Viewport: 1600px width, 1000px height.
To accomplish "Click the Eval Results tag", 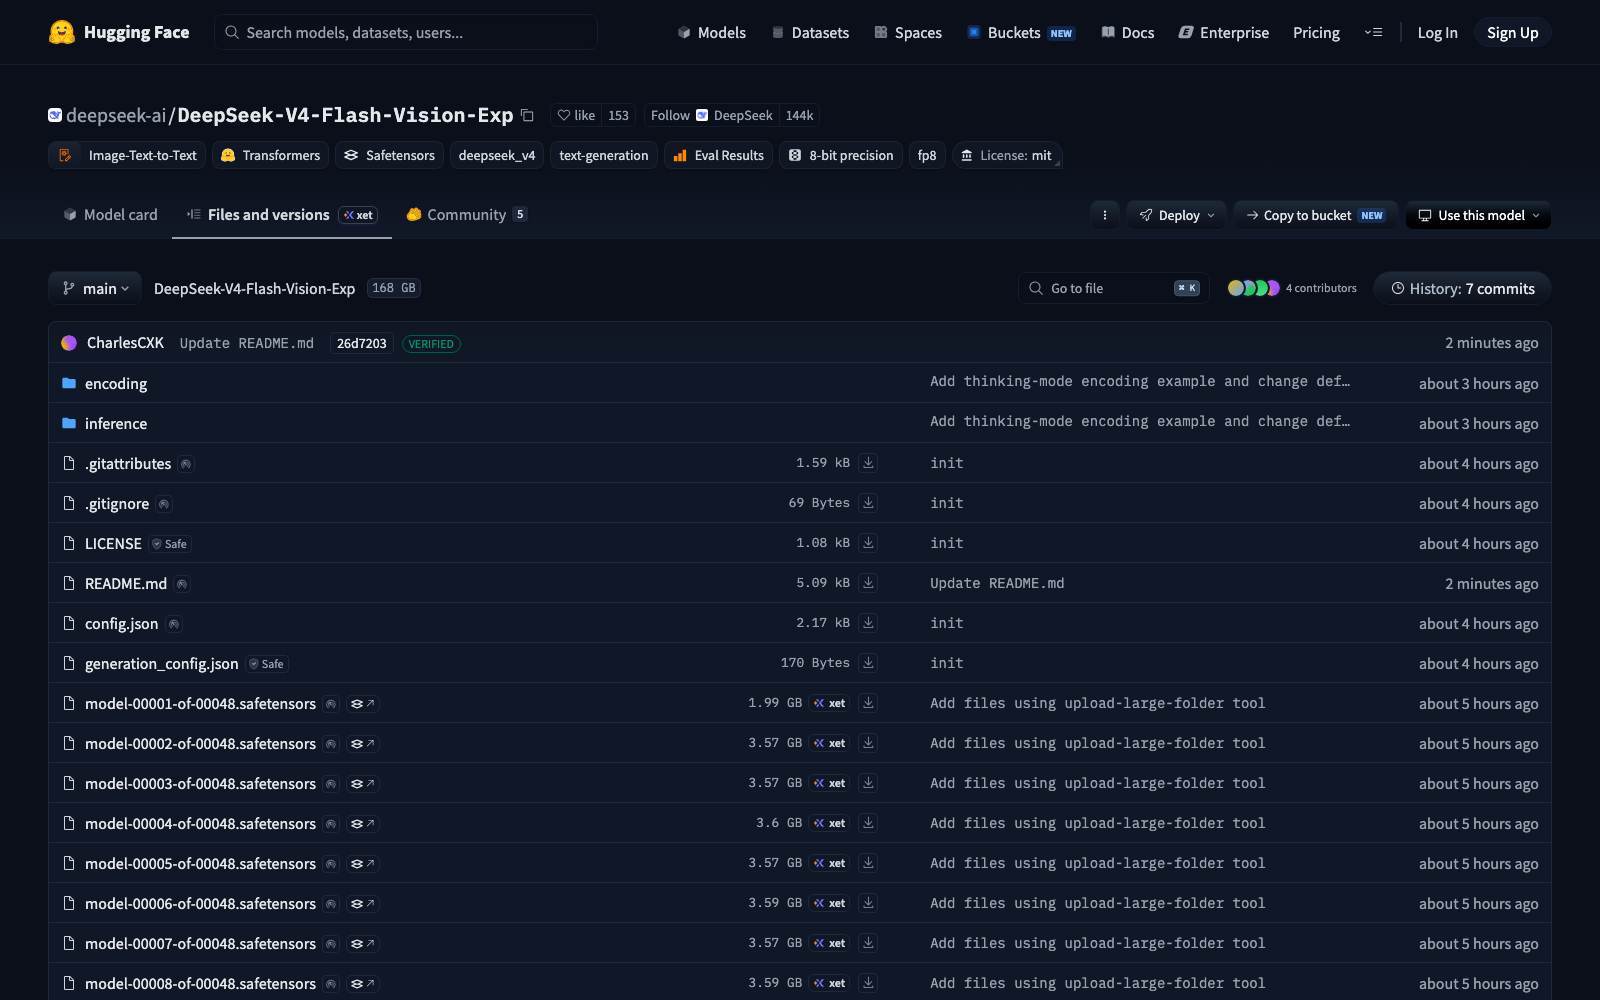I will [x=718, y=155].
